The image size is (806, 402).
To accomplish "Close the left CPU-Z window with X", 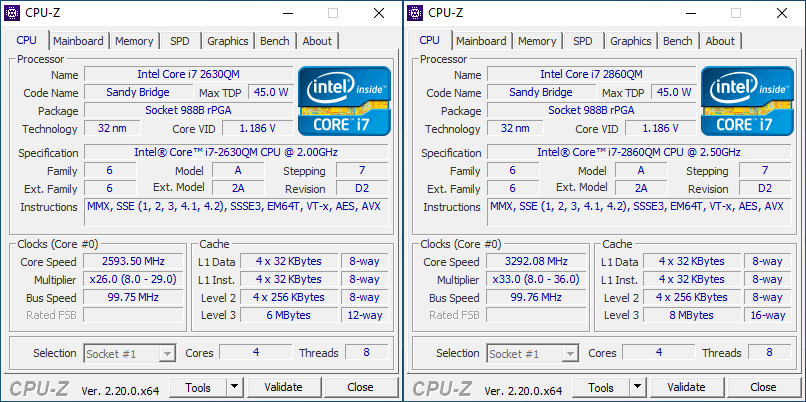I will click(379, 13).
